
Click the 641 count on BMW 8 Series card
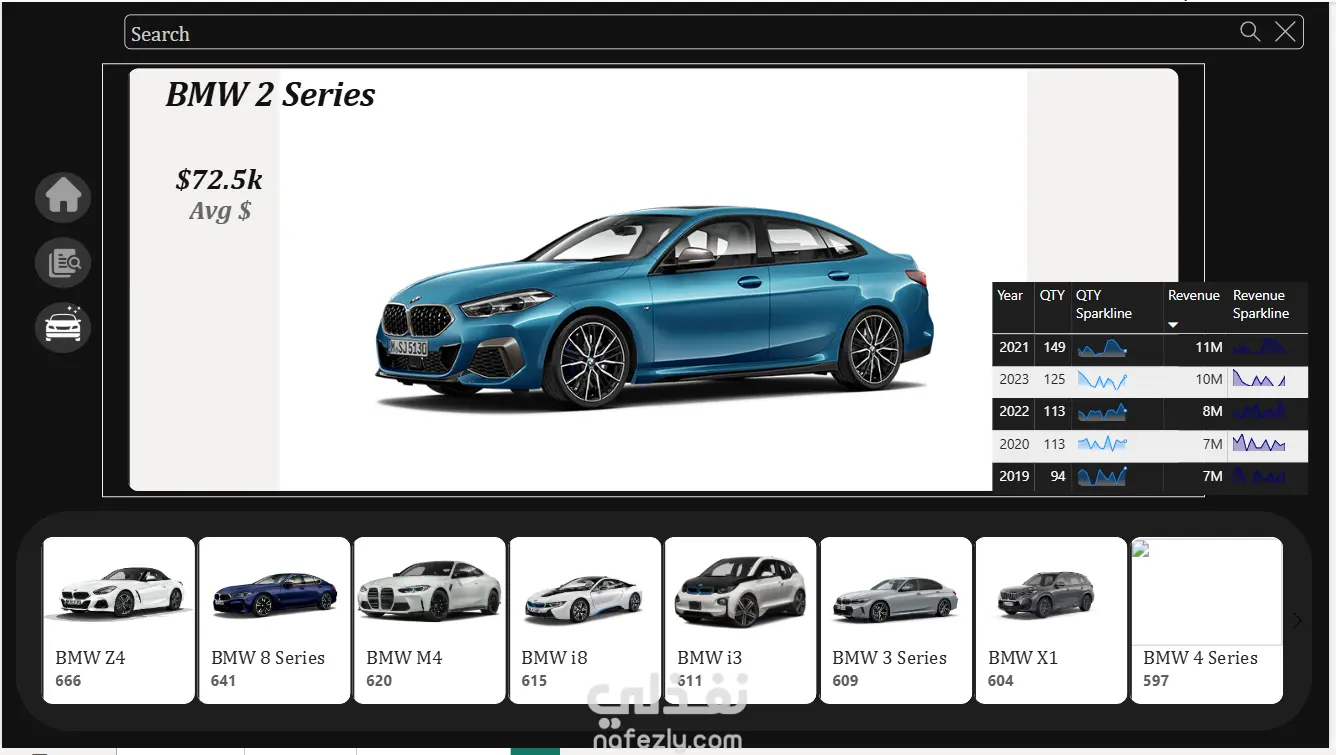[x=223, y=681]
